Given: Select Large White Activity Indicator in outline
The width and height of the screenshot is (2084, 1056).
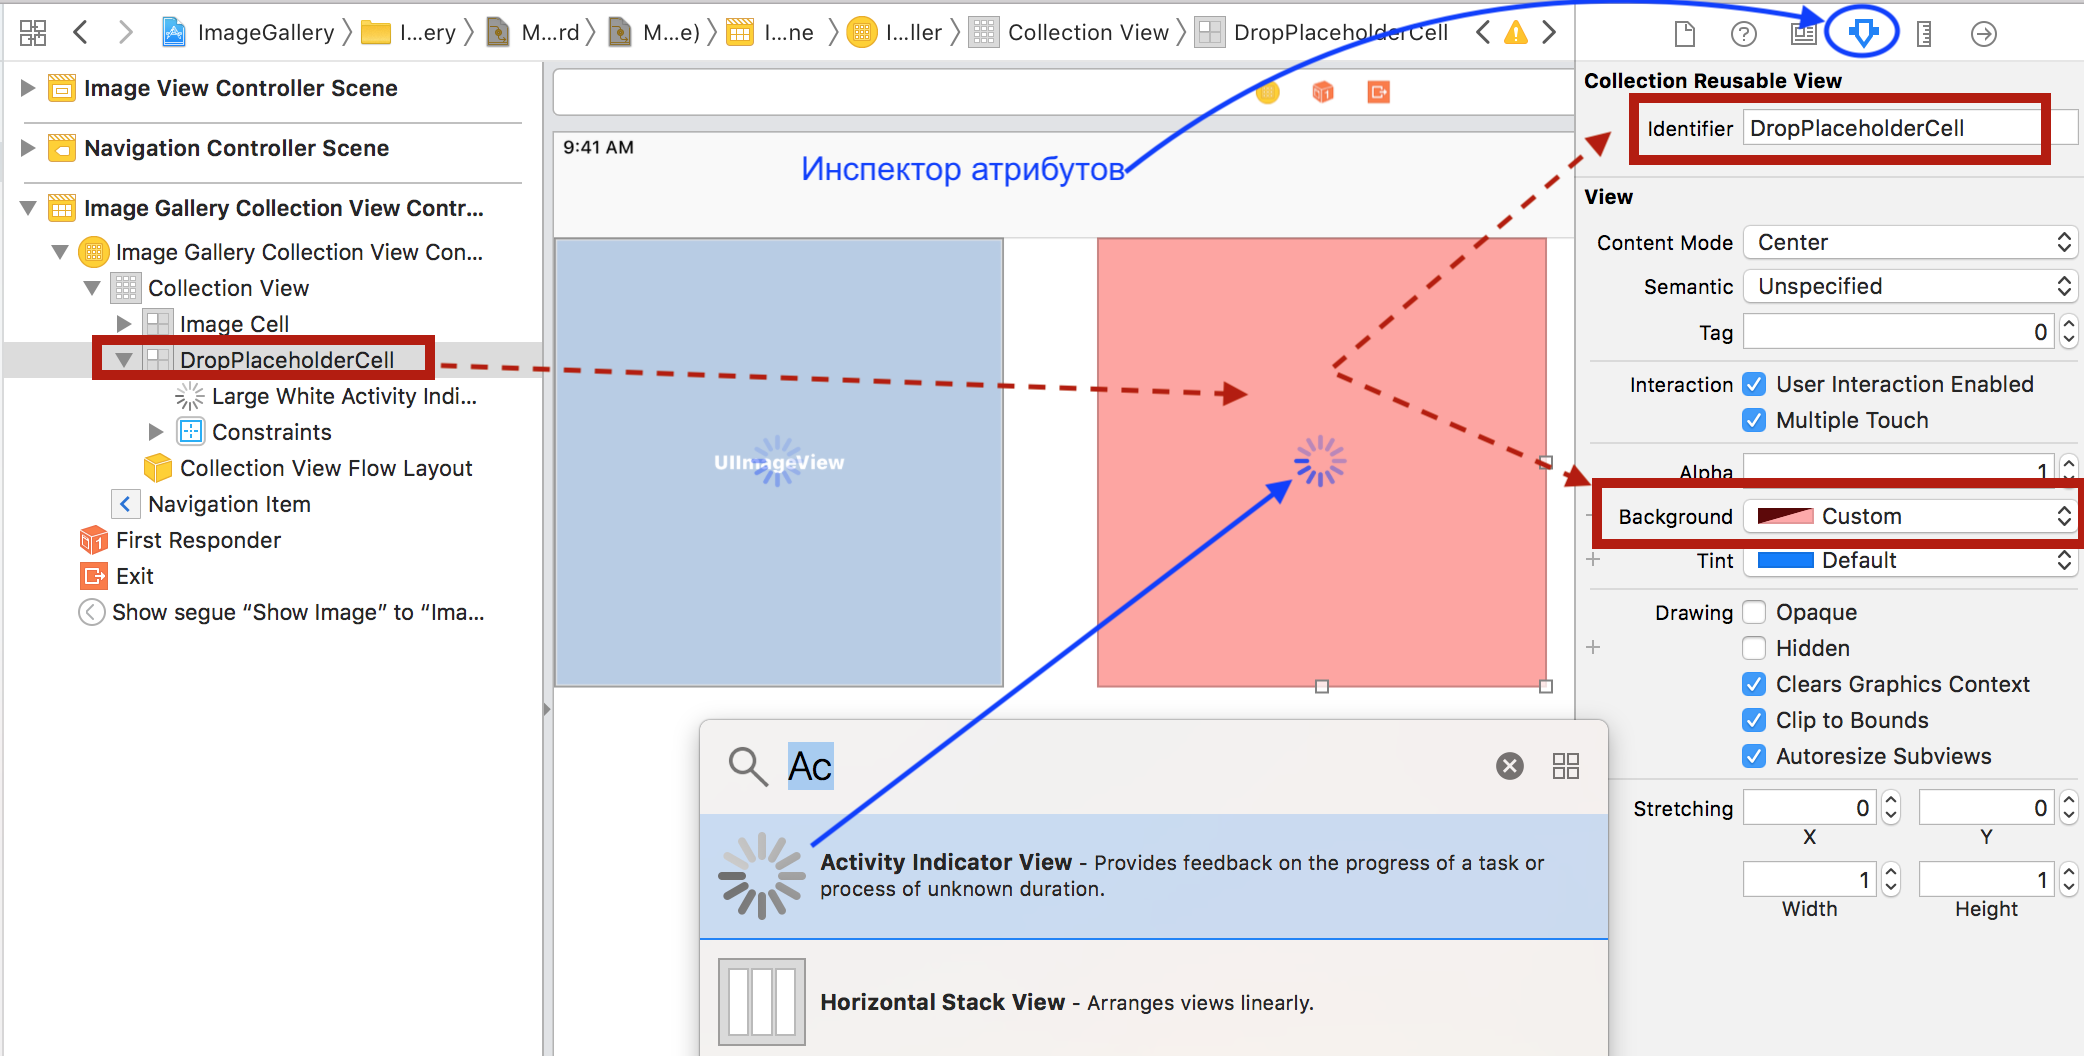Looking at the screenshot, I should click(x=326, y=396).
